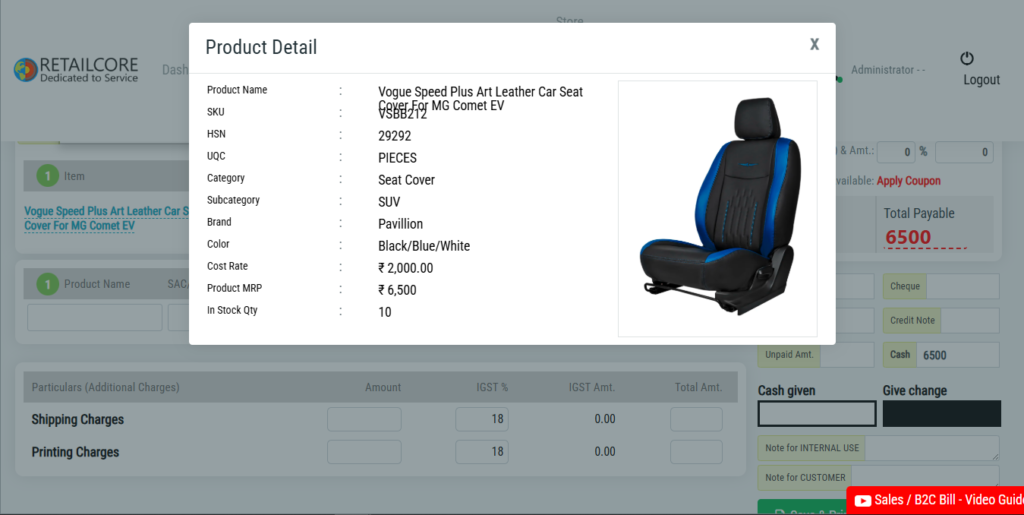Click the green Item number badge
1024x515 pixels.
pos(48,176)
